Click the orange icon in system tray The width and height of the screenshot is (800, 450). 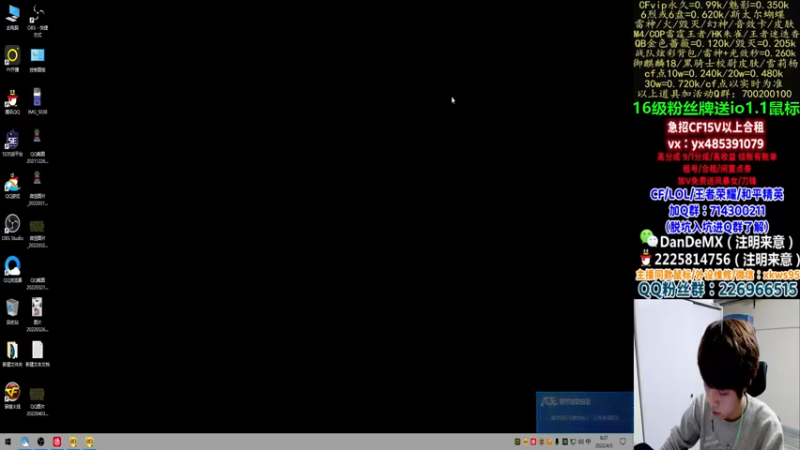coord(549,442)
